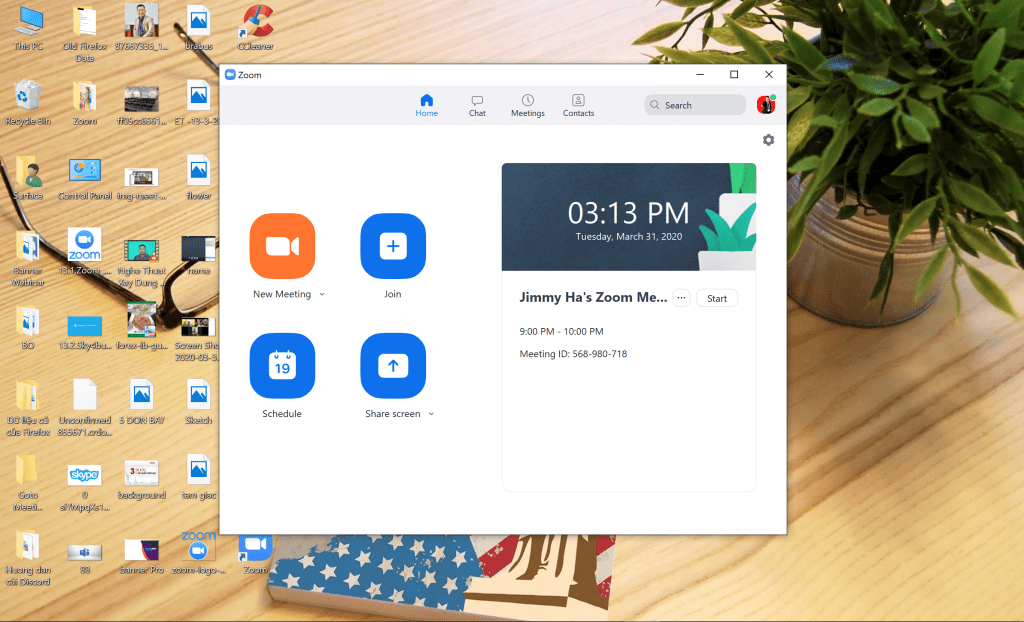Open the meeting more options ellipsis
The width and height of the screenshot is (1024, 622).
681,298
